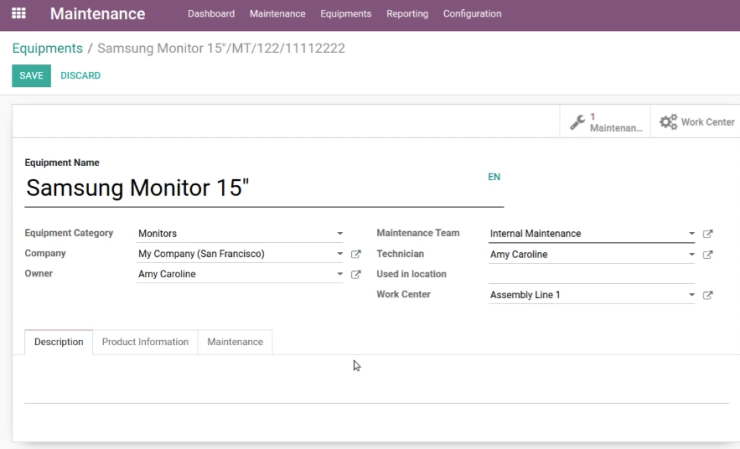Expand the Work Center dropdown arrow
The width and height of the screenshot is (740, 449).
point(691,295)
